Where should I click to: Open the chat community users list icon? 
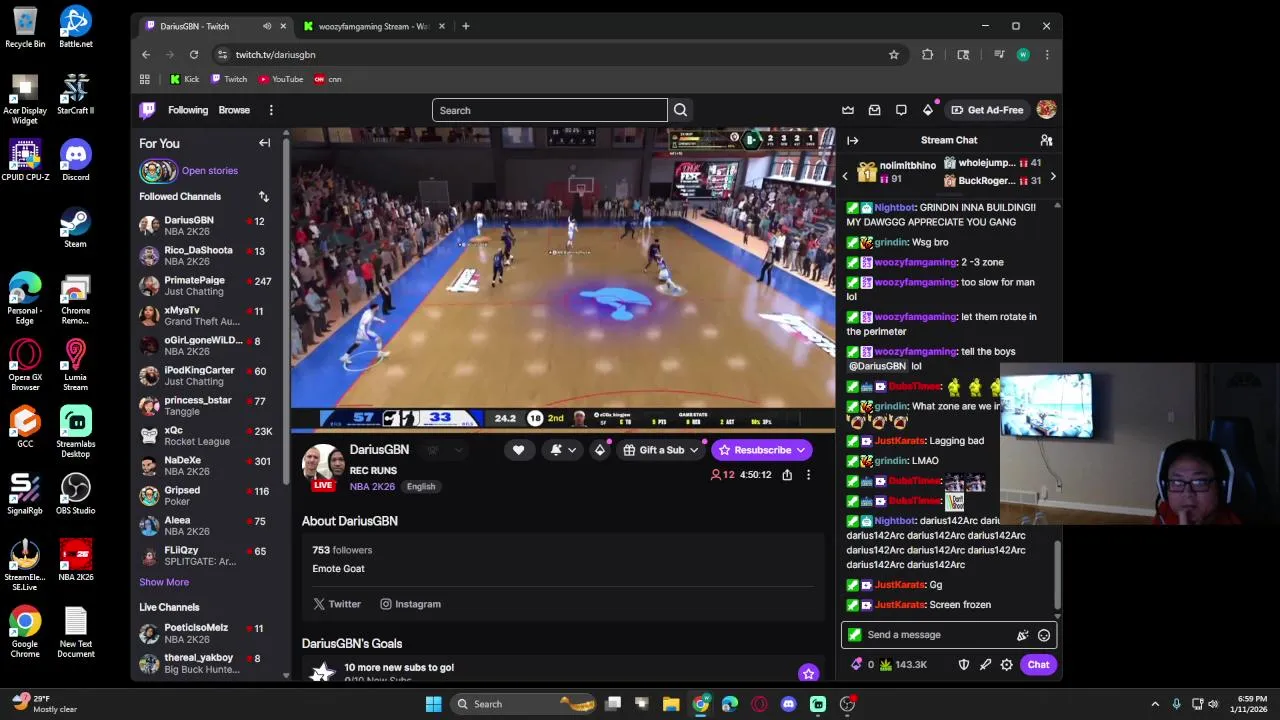click(x=1046, y=140)
